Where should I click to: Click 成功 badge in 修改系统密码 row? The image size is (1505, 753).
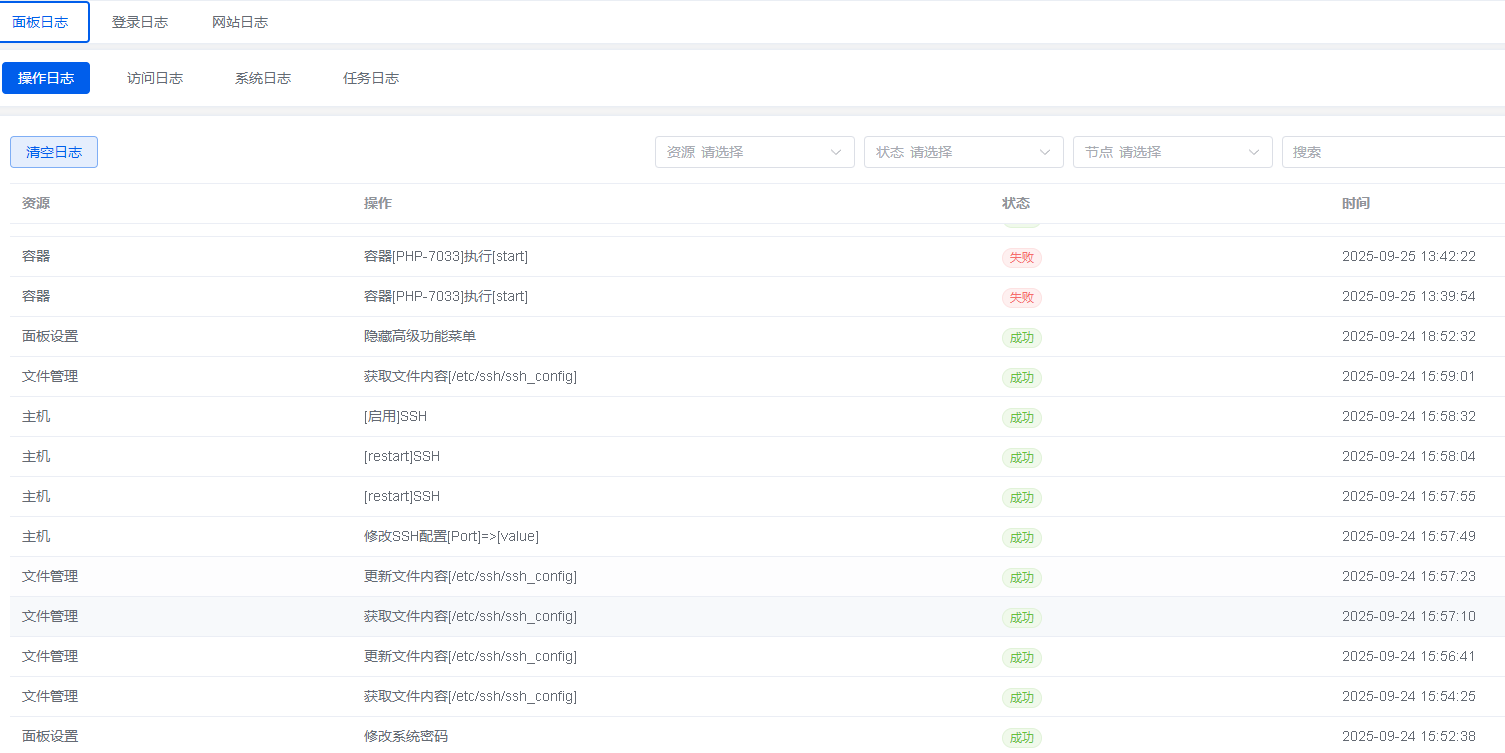click(x=1022, y=738)
